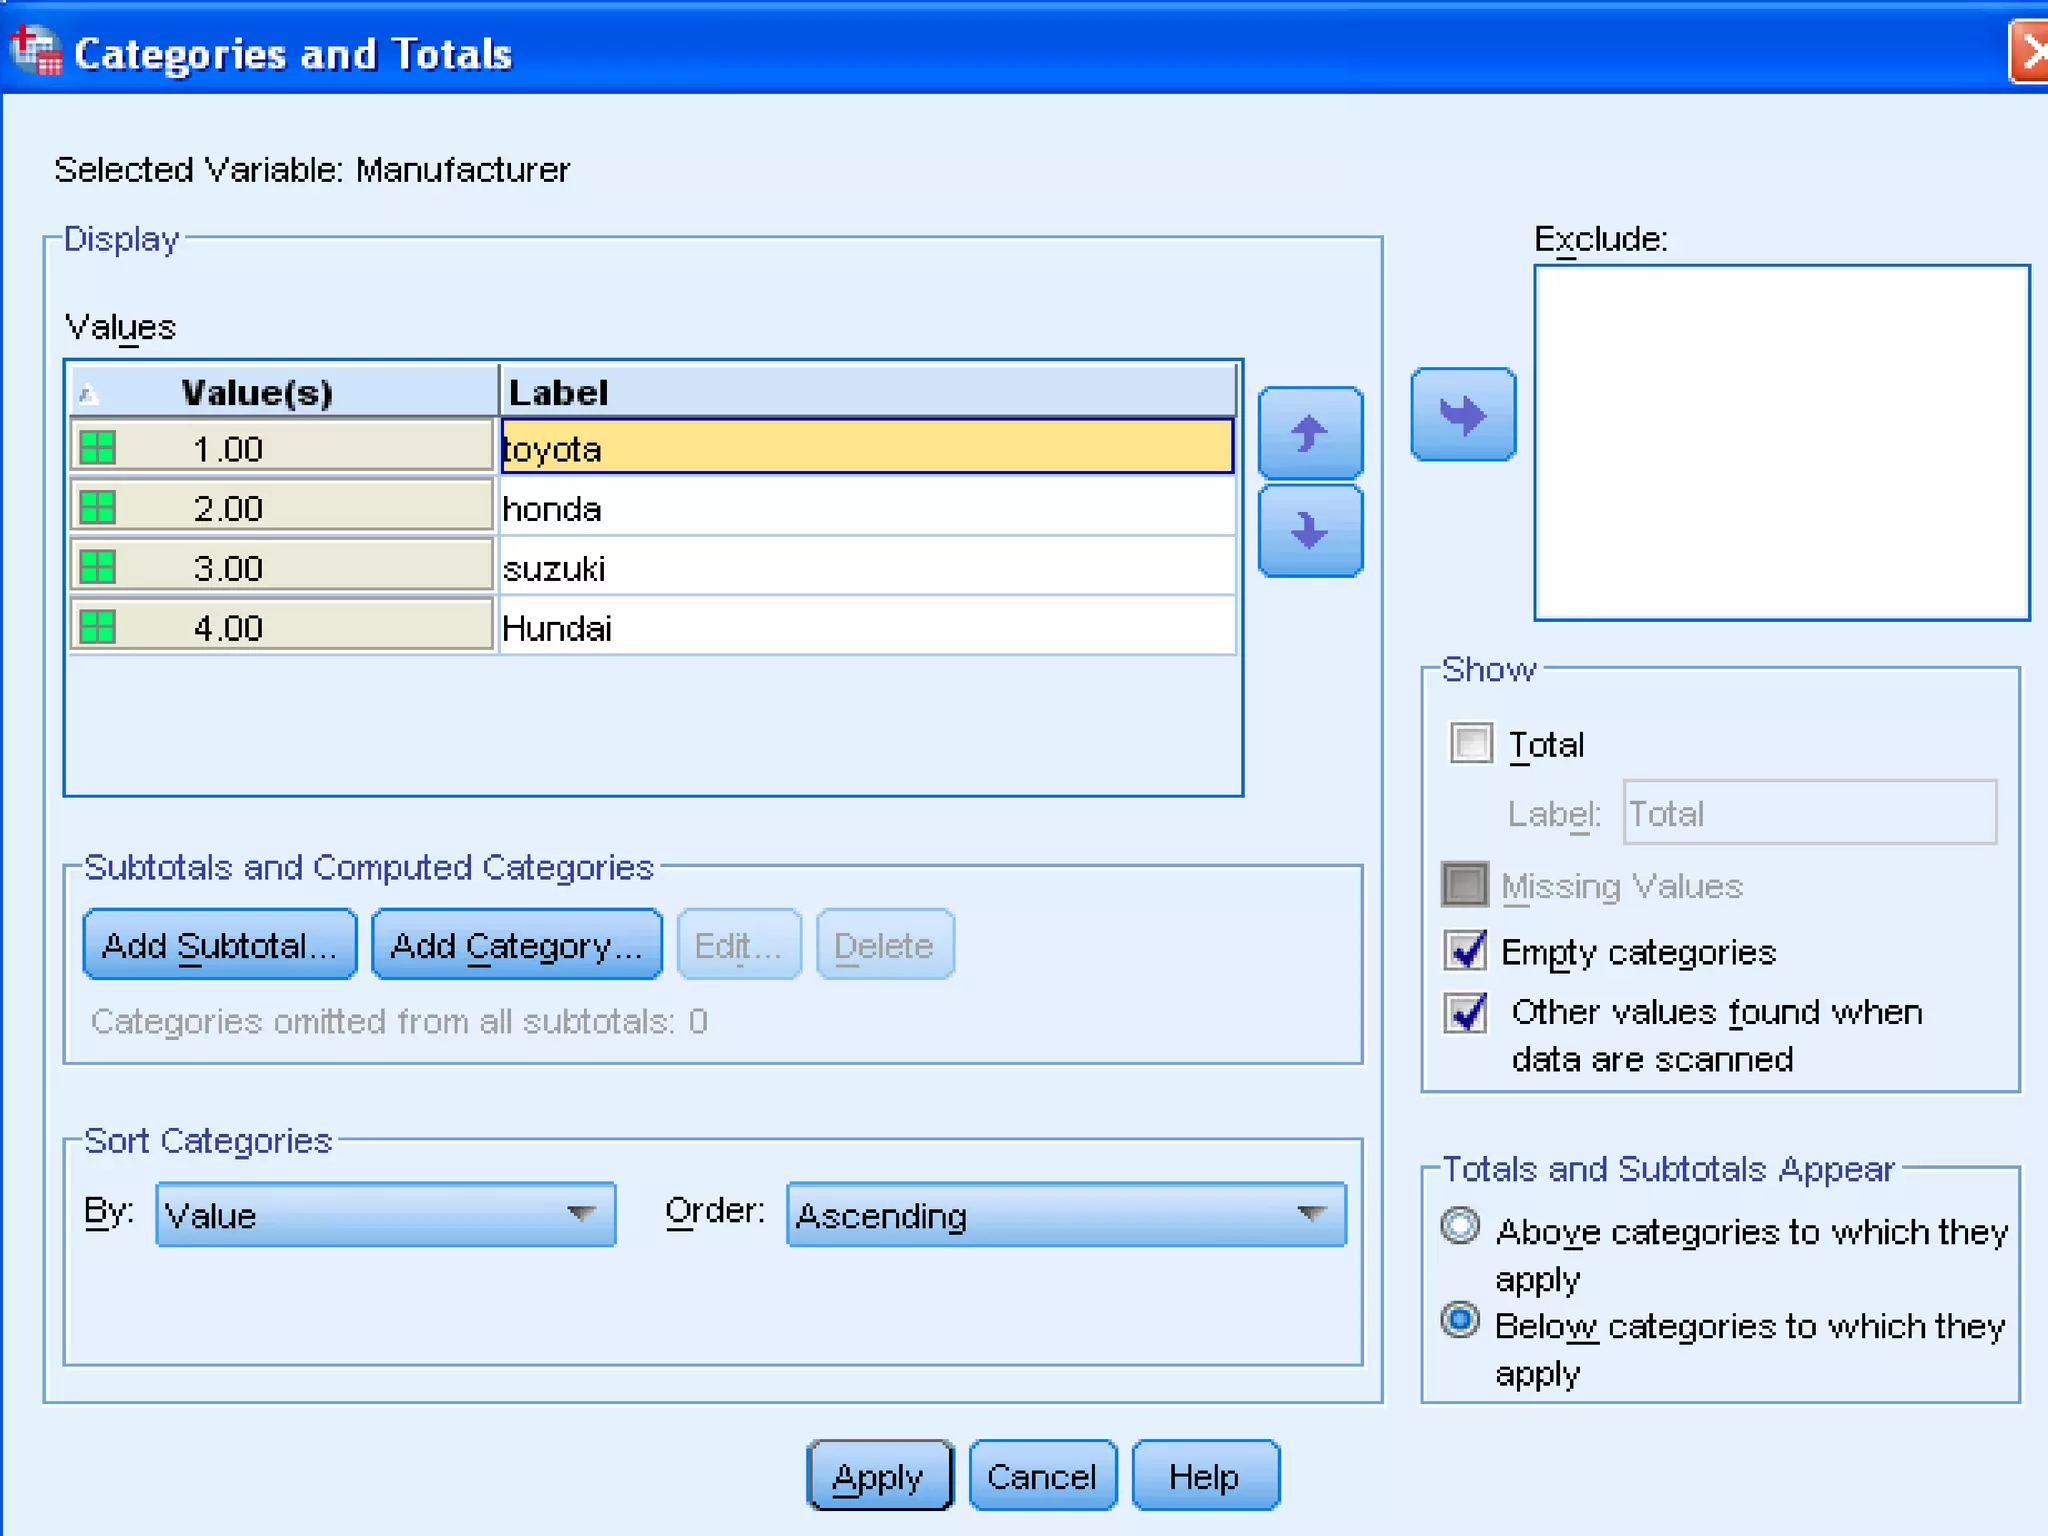Toggle Other values found when data scanned
The height and width of the screenshot is (1536, 2048).
click(1465, 1012)
